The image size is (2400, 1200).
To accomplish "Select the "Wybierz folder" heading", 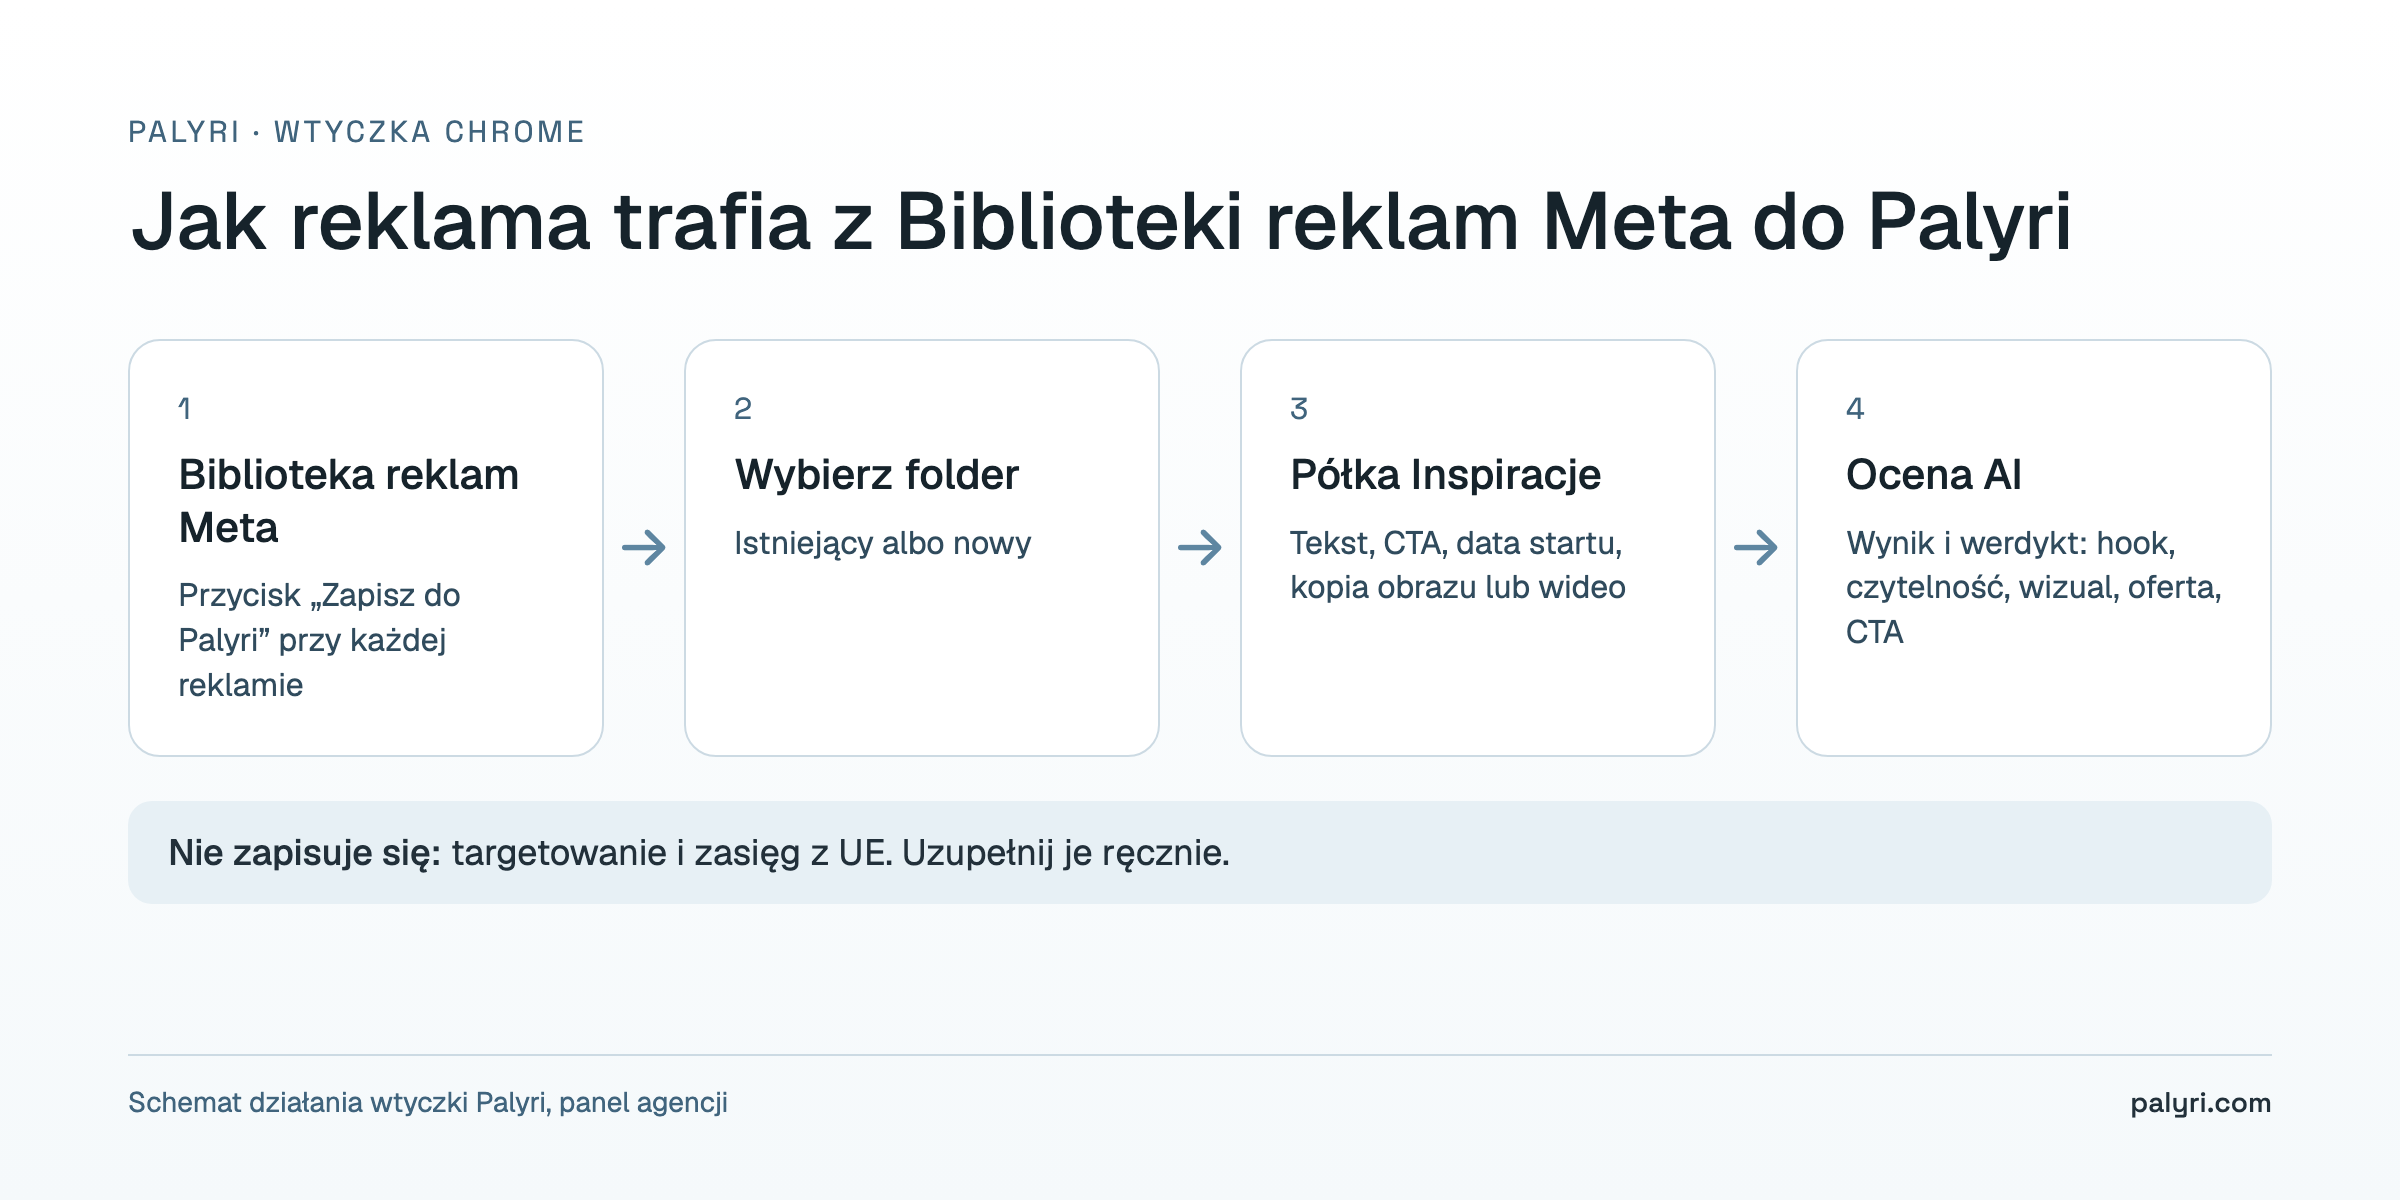I will 876,475.
